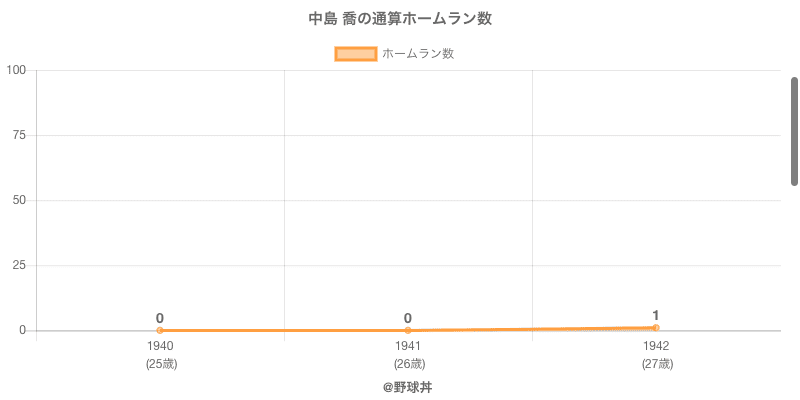Toggle the ホームラン数 legend label
The height and width of the screenshot is (400, 800).
(x=418, y=54)
